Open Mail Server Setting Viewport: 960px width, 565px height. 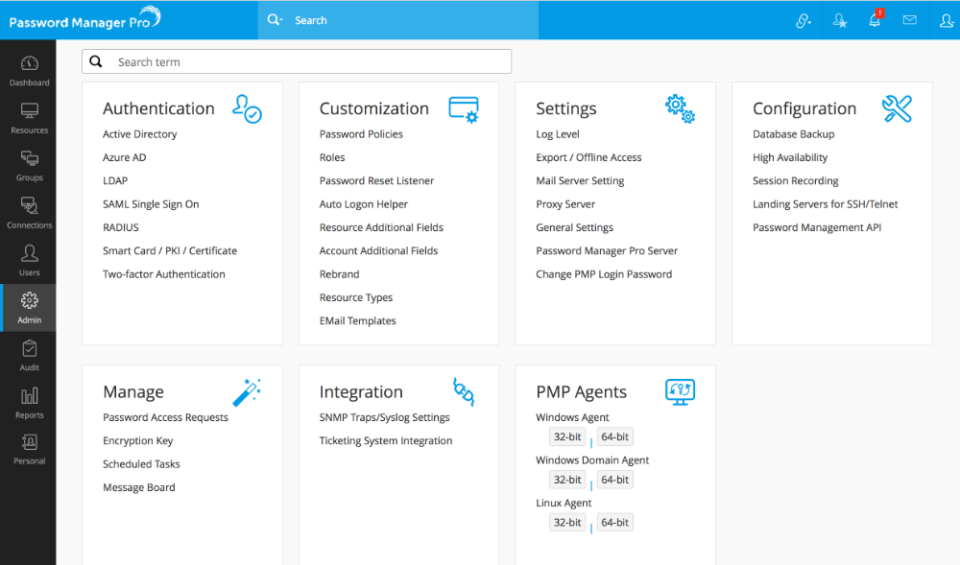pyautogui.click(x=580, y=181)
